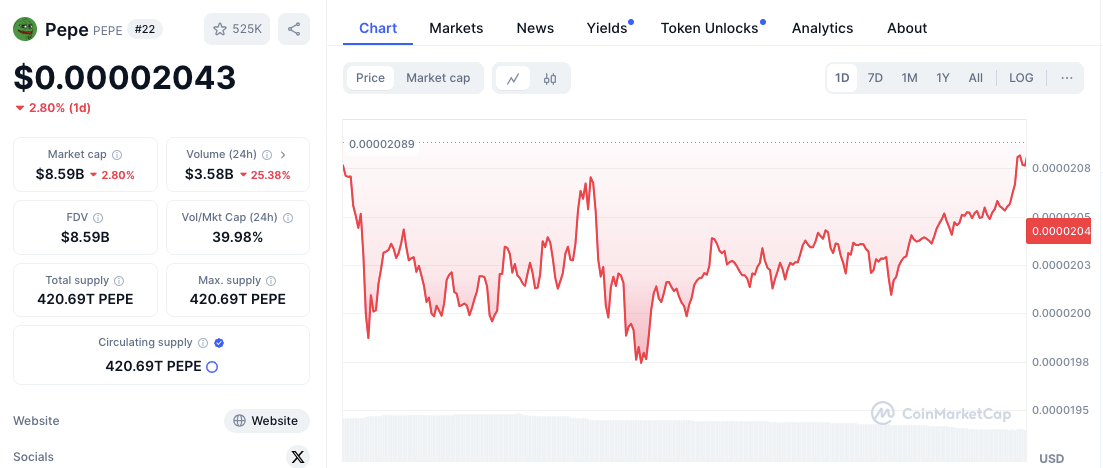This screenshot has width=1103, height=468.
Task: Select the 7D time range
Action: 875,78
